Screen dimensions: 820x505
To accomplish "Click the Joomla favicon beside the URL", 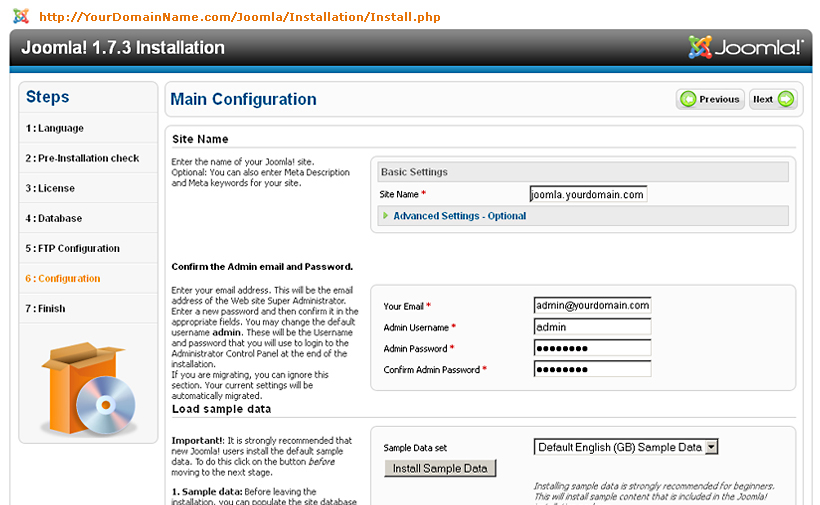I will point(20,16).
